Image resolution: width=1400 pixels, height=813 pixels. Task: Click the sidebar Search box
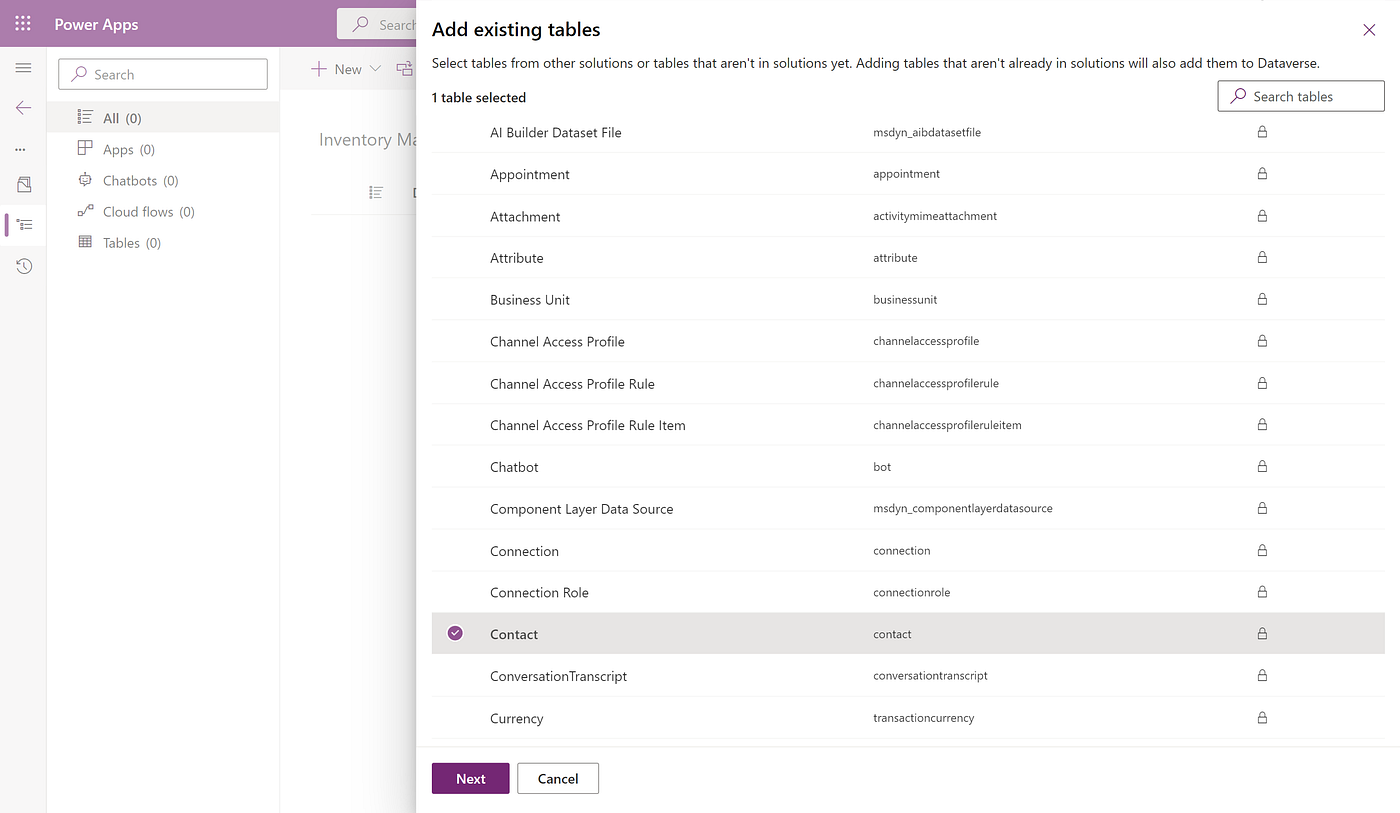pyautogui.click(x=162, y=73)
